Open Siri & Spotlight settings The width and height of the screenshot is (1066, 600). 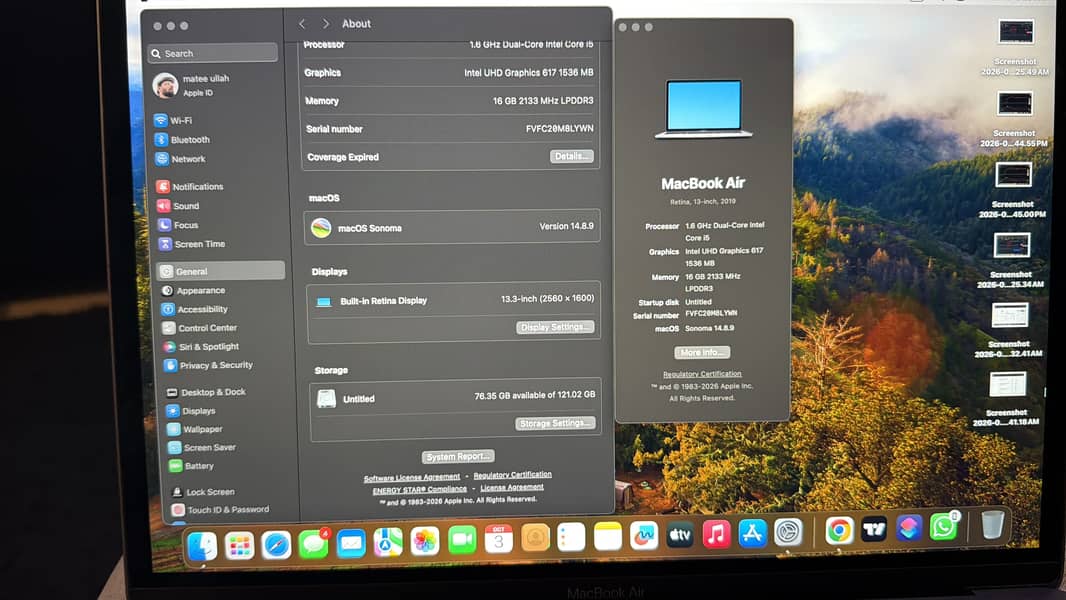pos(201,347)
